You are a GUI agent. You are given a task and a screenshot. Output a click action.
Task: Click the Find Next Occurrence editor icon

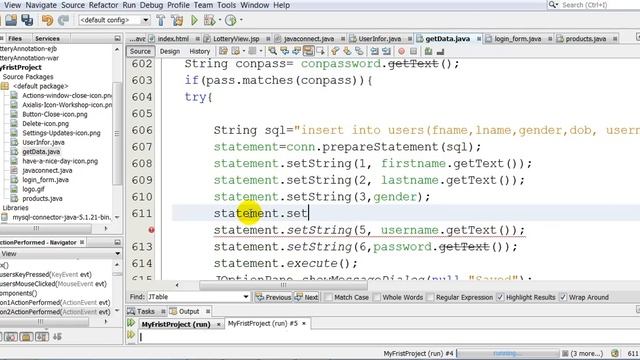(x=296, y=51)
